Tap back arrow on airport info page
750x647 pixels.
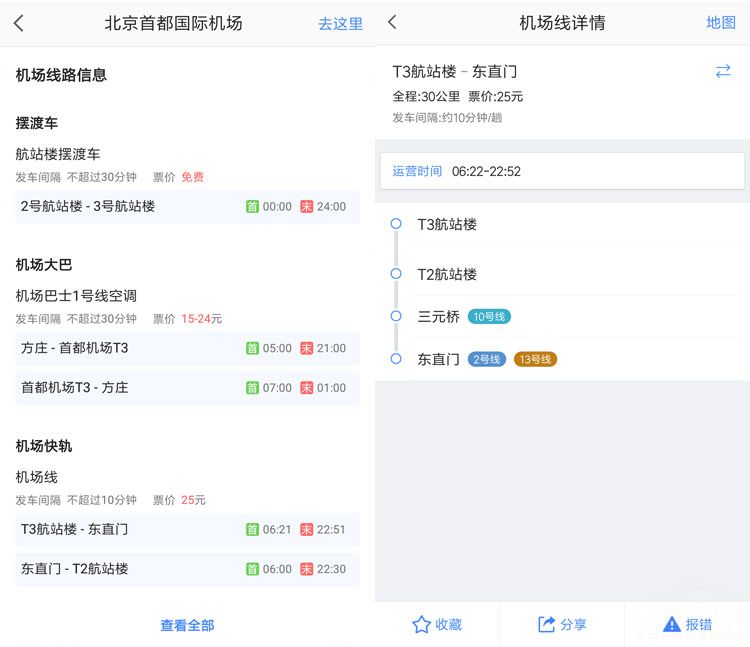click(x=19, y=23)
